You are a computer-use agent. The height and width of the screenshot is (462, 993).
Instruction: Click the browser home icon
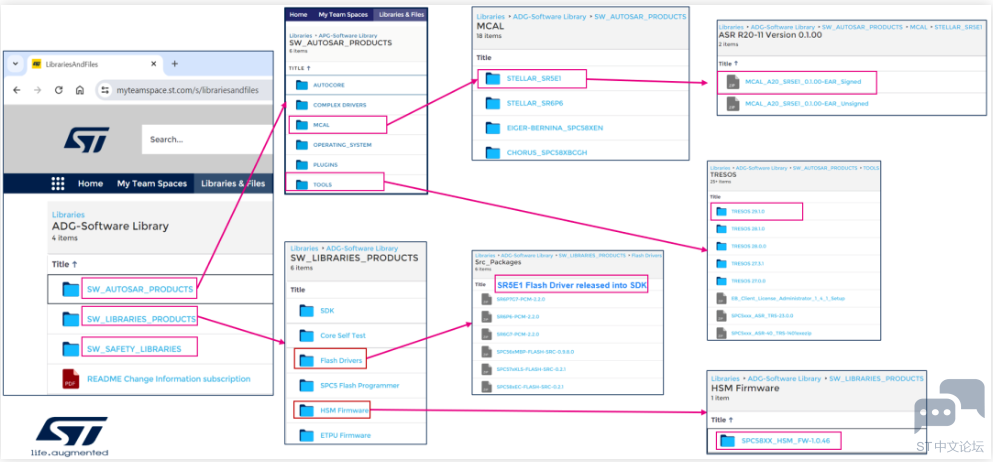point(80,90)
